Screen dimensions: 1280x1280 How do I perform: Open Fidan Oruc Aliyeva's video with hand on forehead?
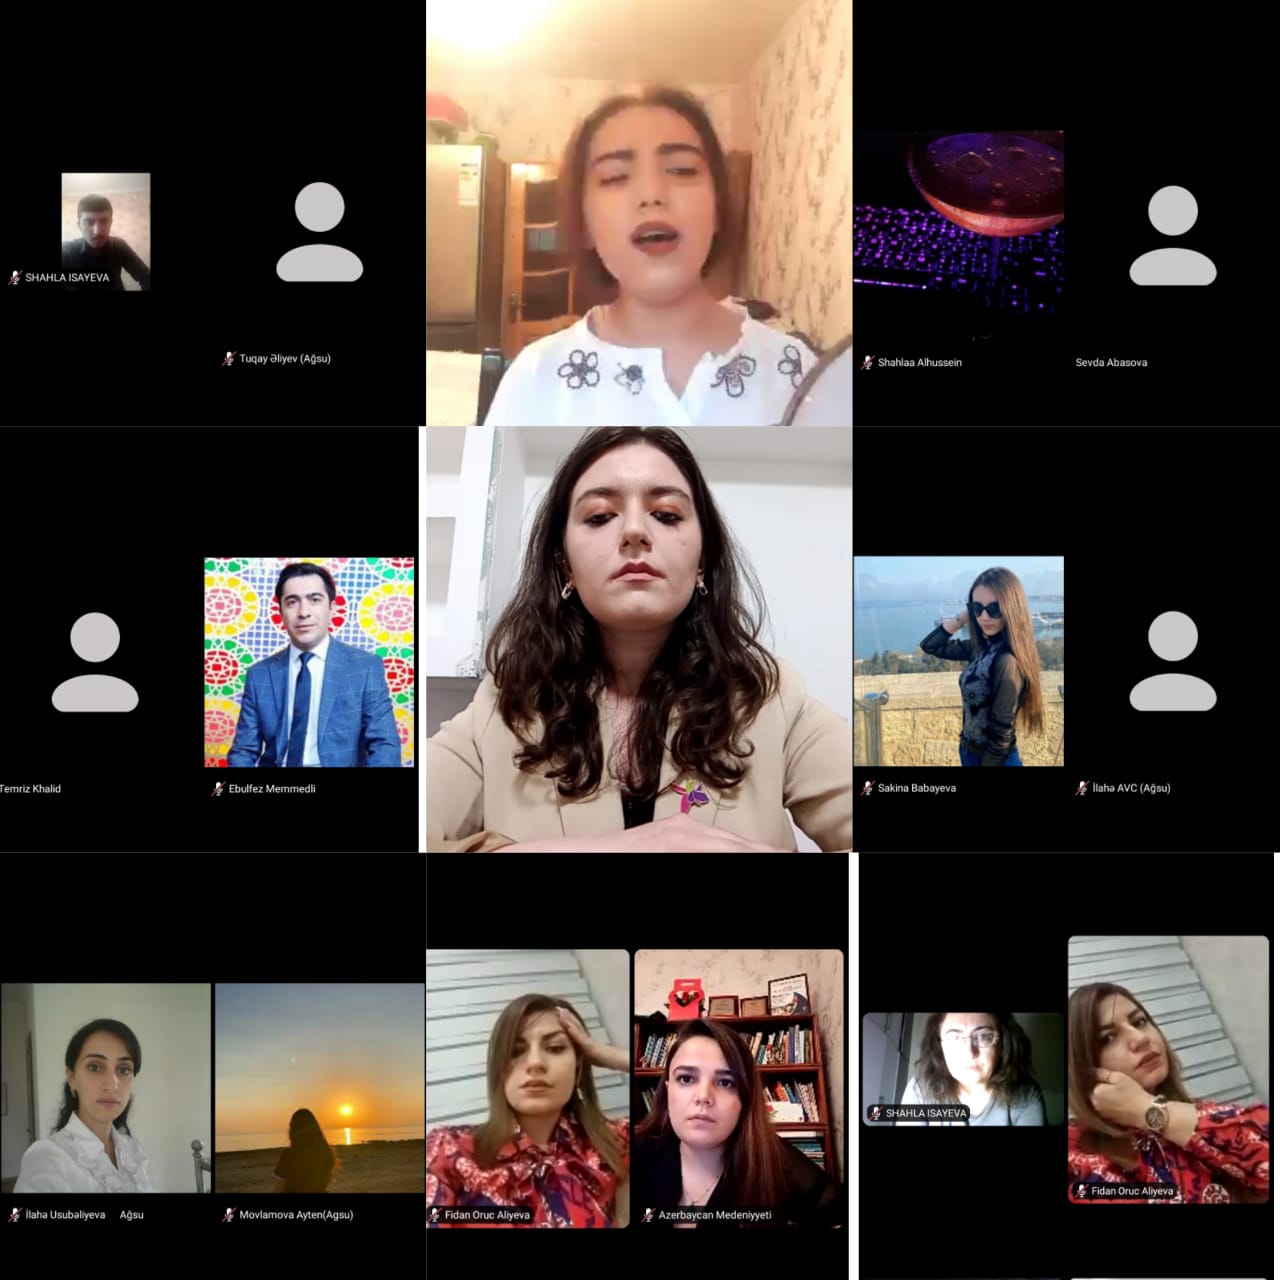pos(528,1088)
